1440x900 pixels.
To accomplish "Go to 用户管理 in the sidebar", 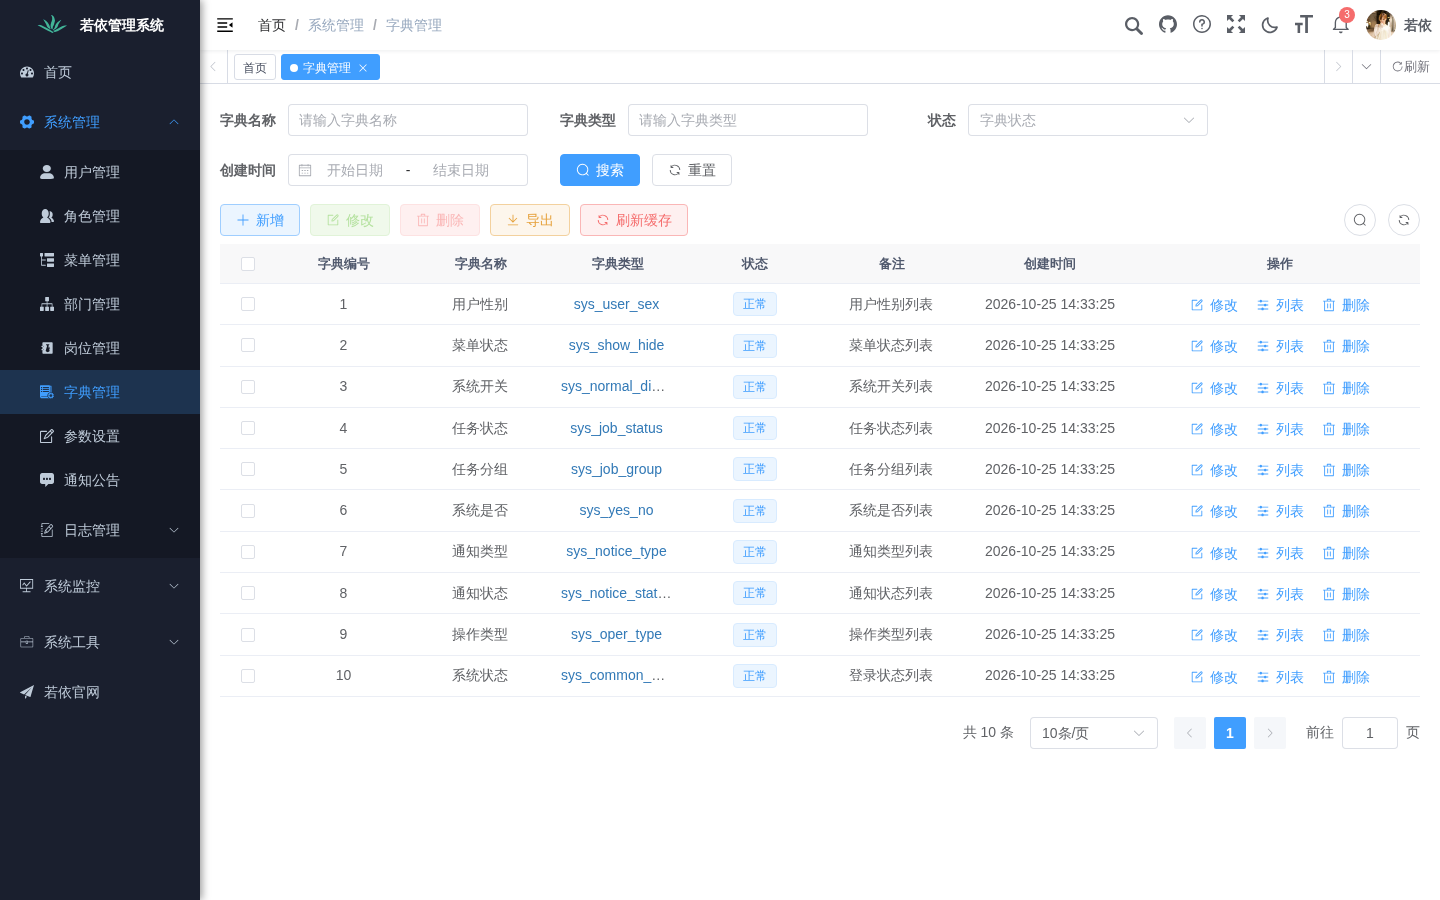I will [x=100, y=172].
